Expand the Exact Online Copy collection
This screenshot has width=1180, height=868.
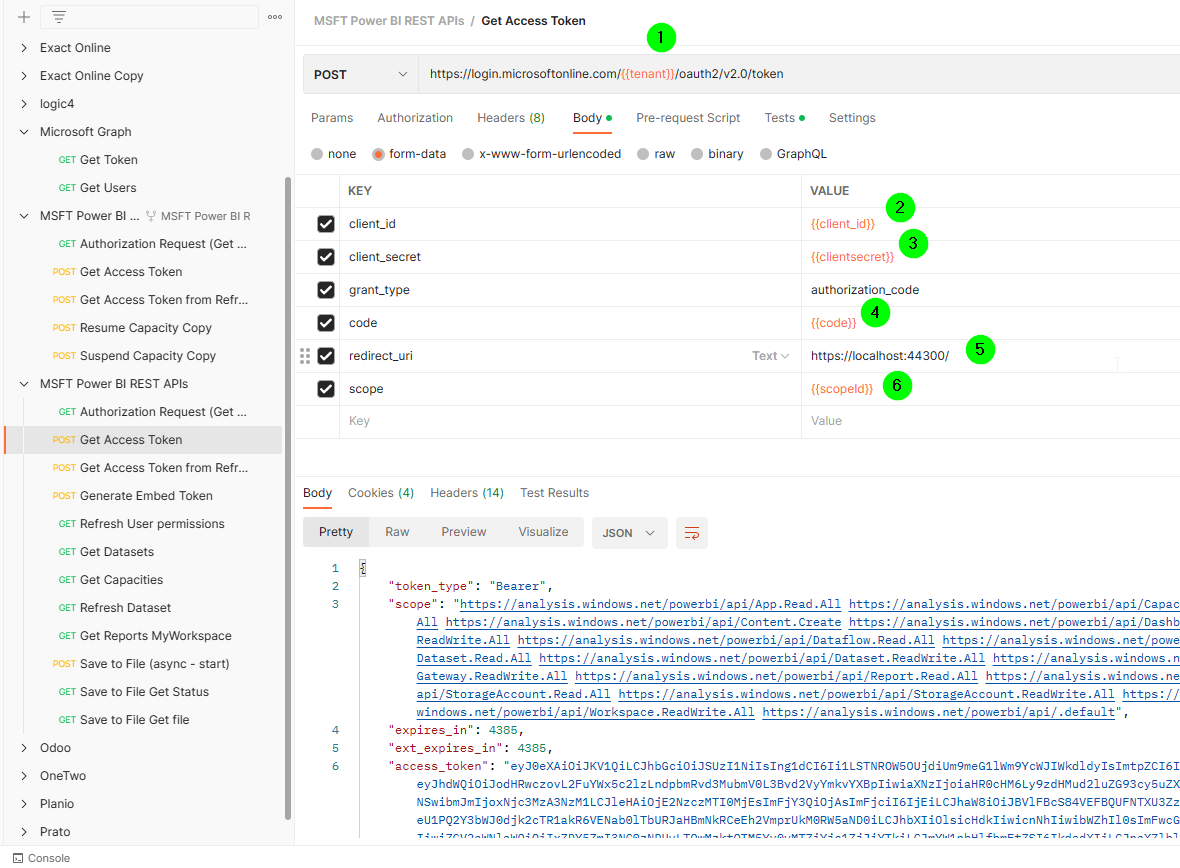(24, 75)
